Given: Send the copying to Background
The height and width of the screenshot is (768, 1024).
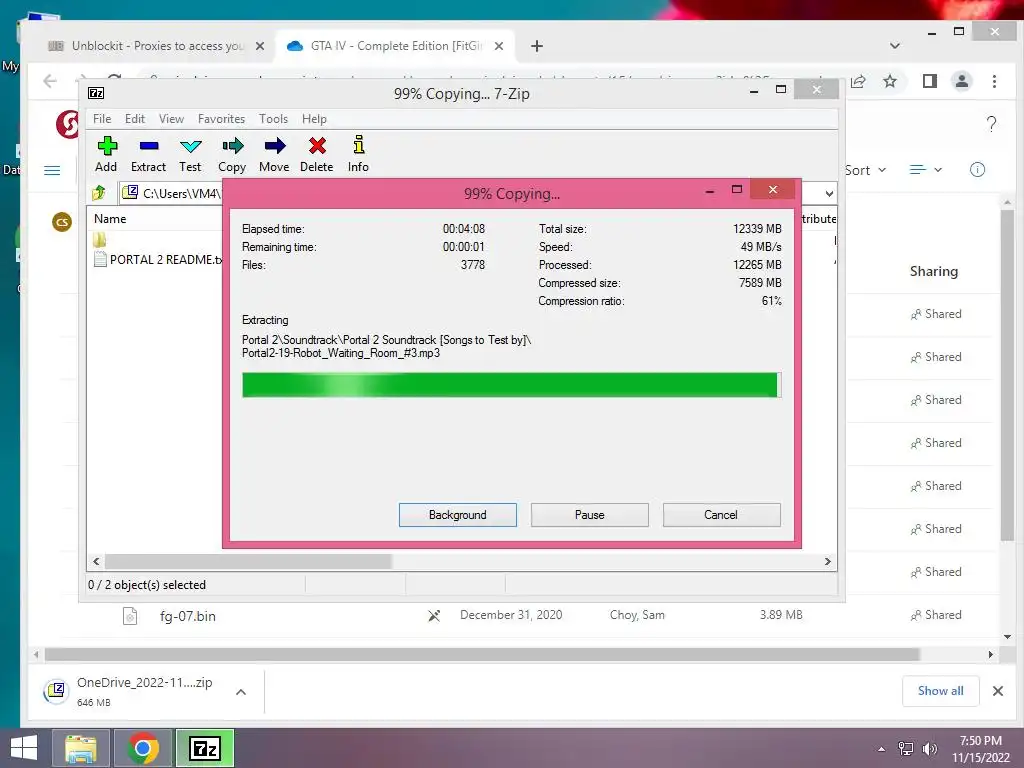Looking at the screenshot, I should 458,515.
